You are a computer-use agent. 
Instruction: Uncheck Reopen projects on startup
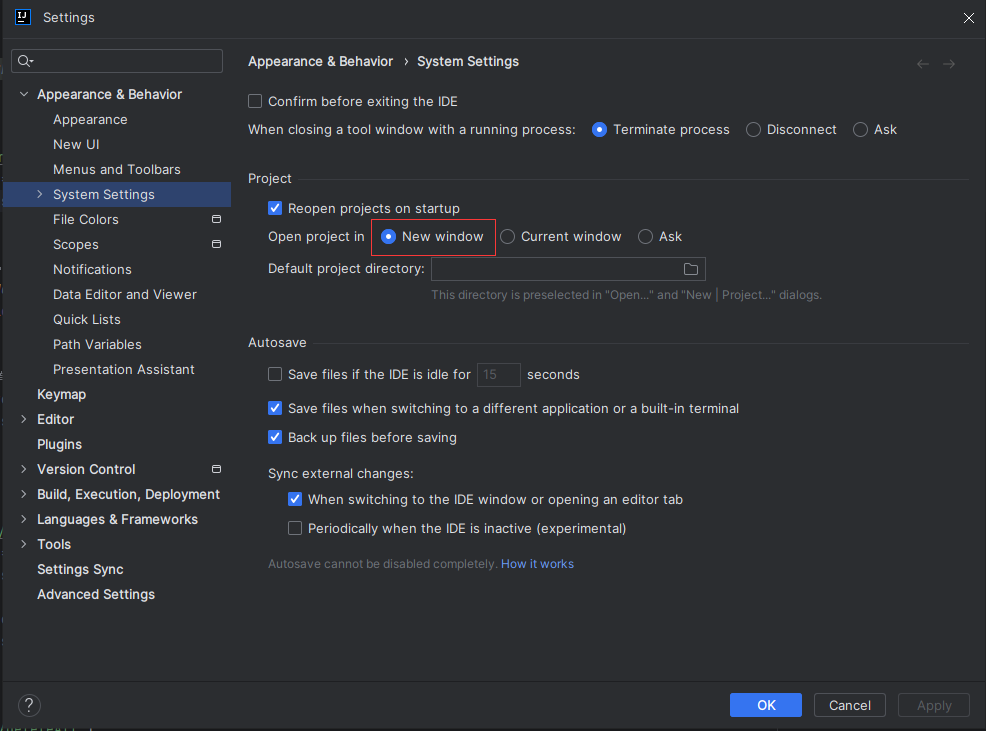pyautogui.click(x=276, y=209)
